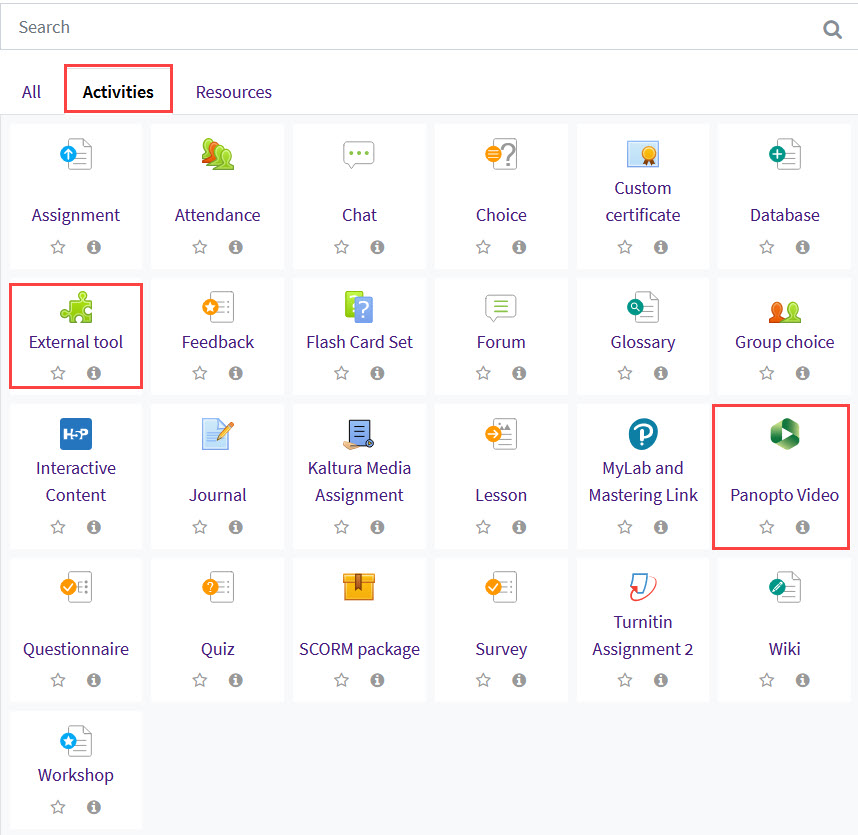Open the Wiki activity

click(784, 587)
